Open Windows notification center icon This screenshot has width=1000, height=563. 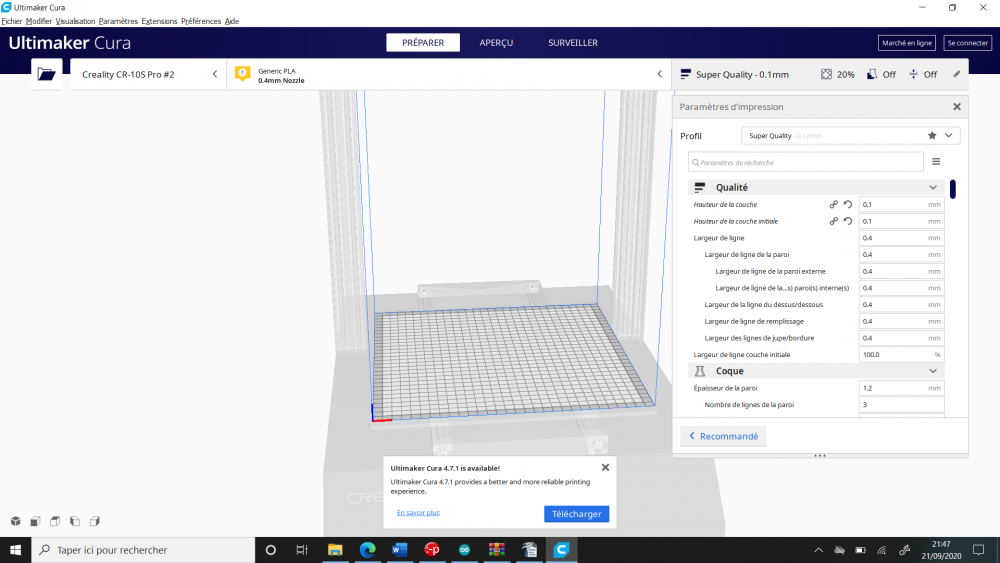tap(978, 550)
